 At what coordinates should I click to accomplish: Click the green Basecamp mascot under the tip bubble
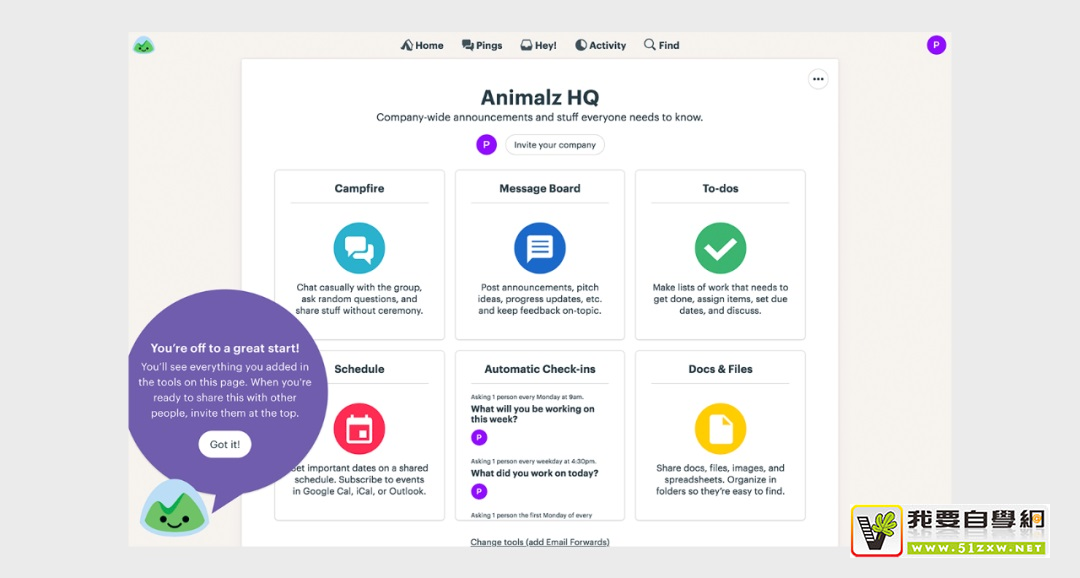click(174, 508)
